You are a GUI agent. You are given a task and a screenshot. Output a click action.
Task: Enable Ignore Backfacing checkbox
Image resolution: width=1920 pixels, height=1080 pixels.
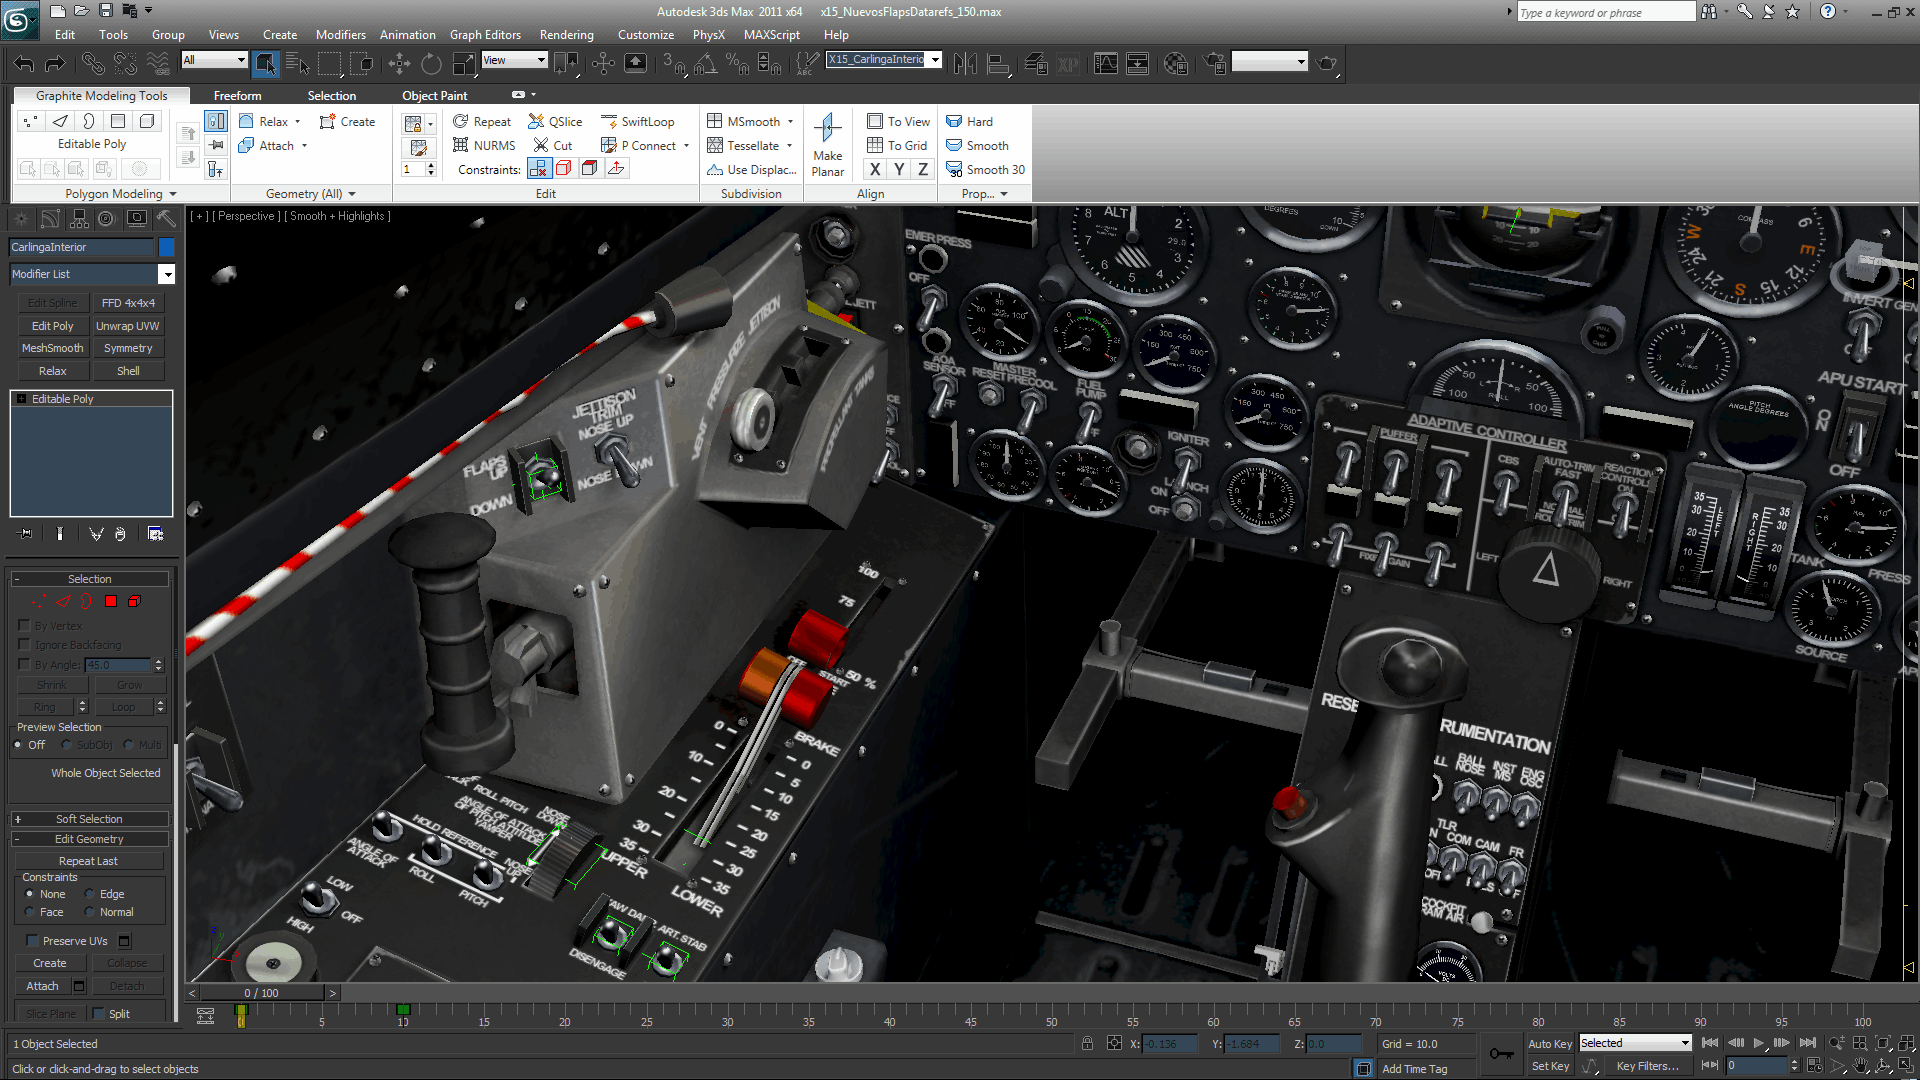tap(24, 645)
